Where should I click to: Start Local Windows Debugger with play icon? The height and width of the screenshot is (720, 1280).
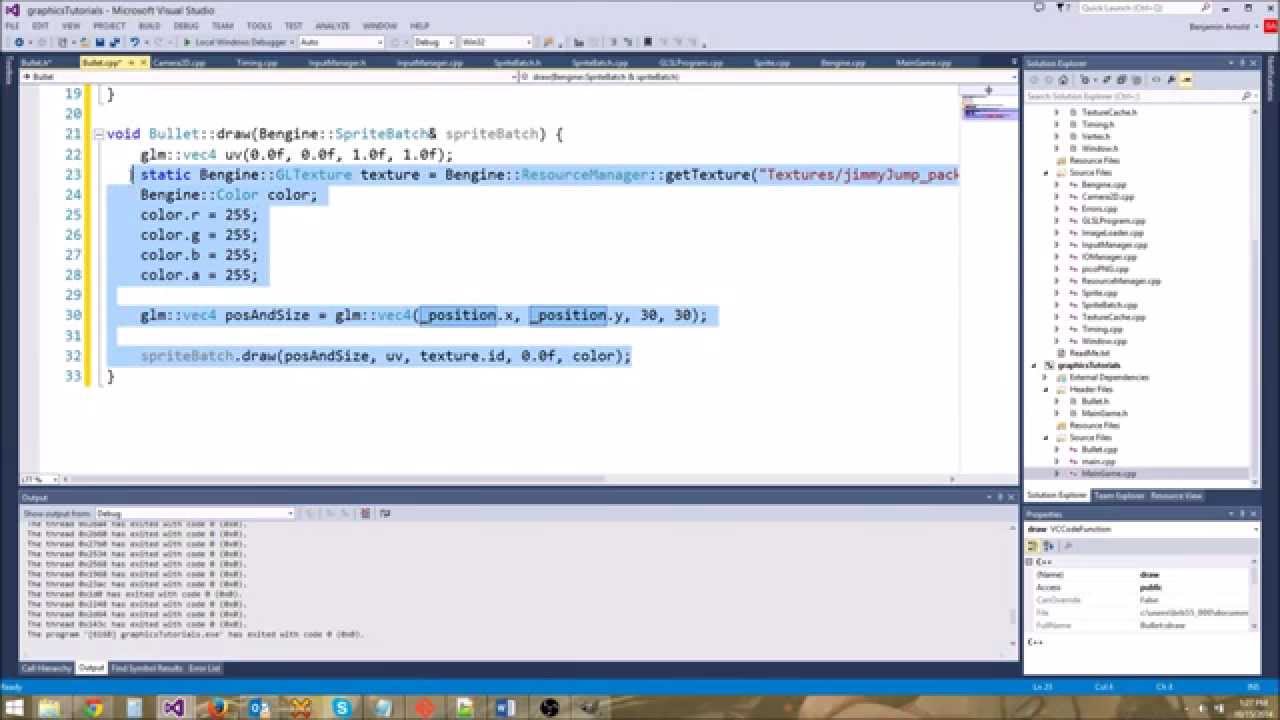click(x=187, y=42)
